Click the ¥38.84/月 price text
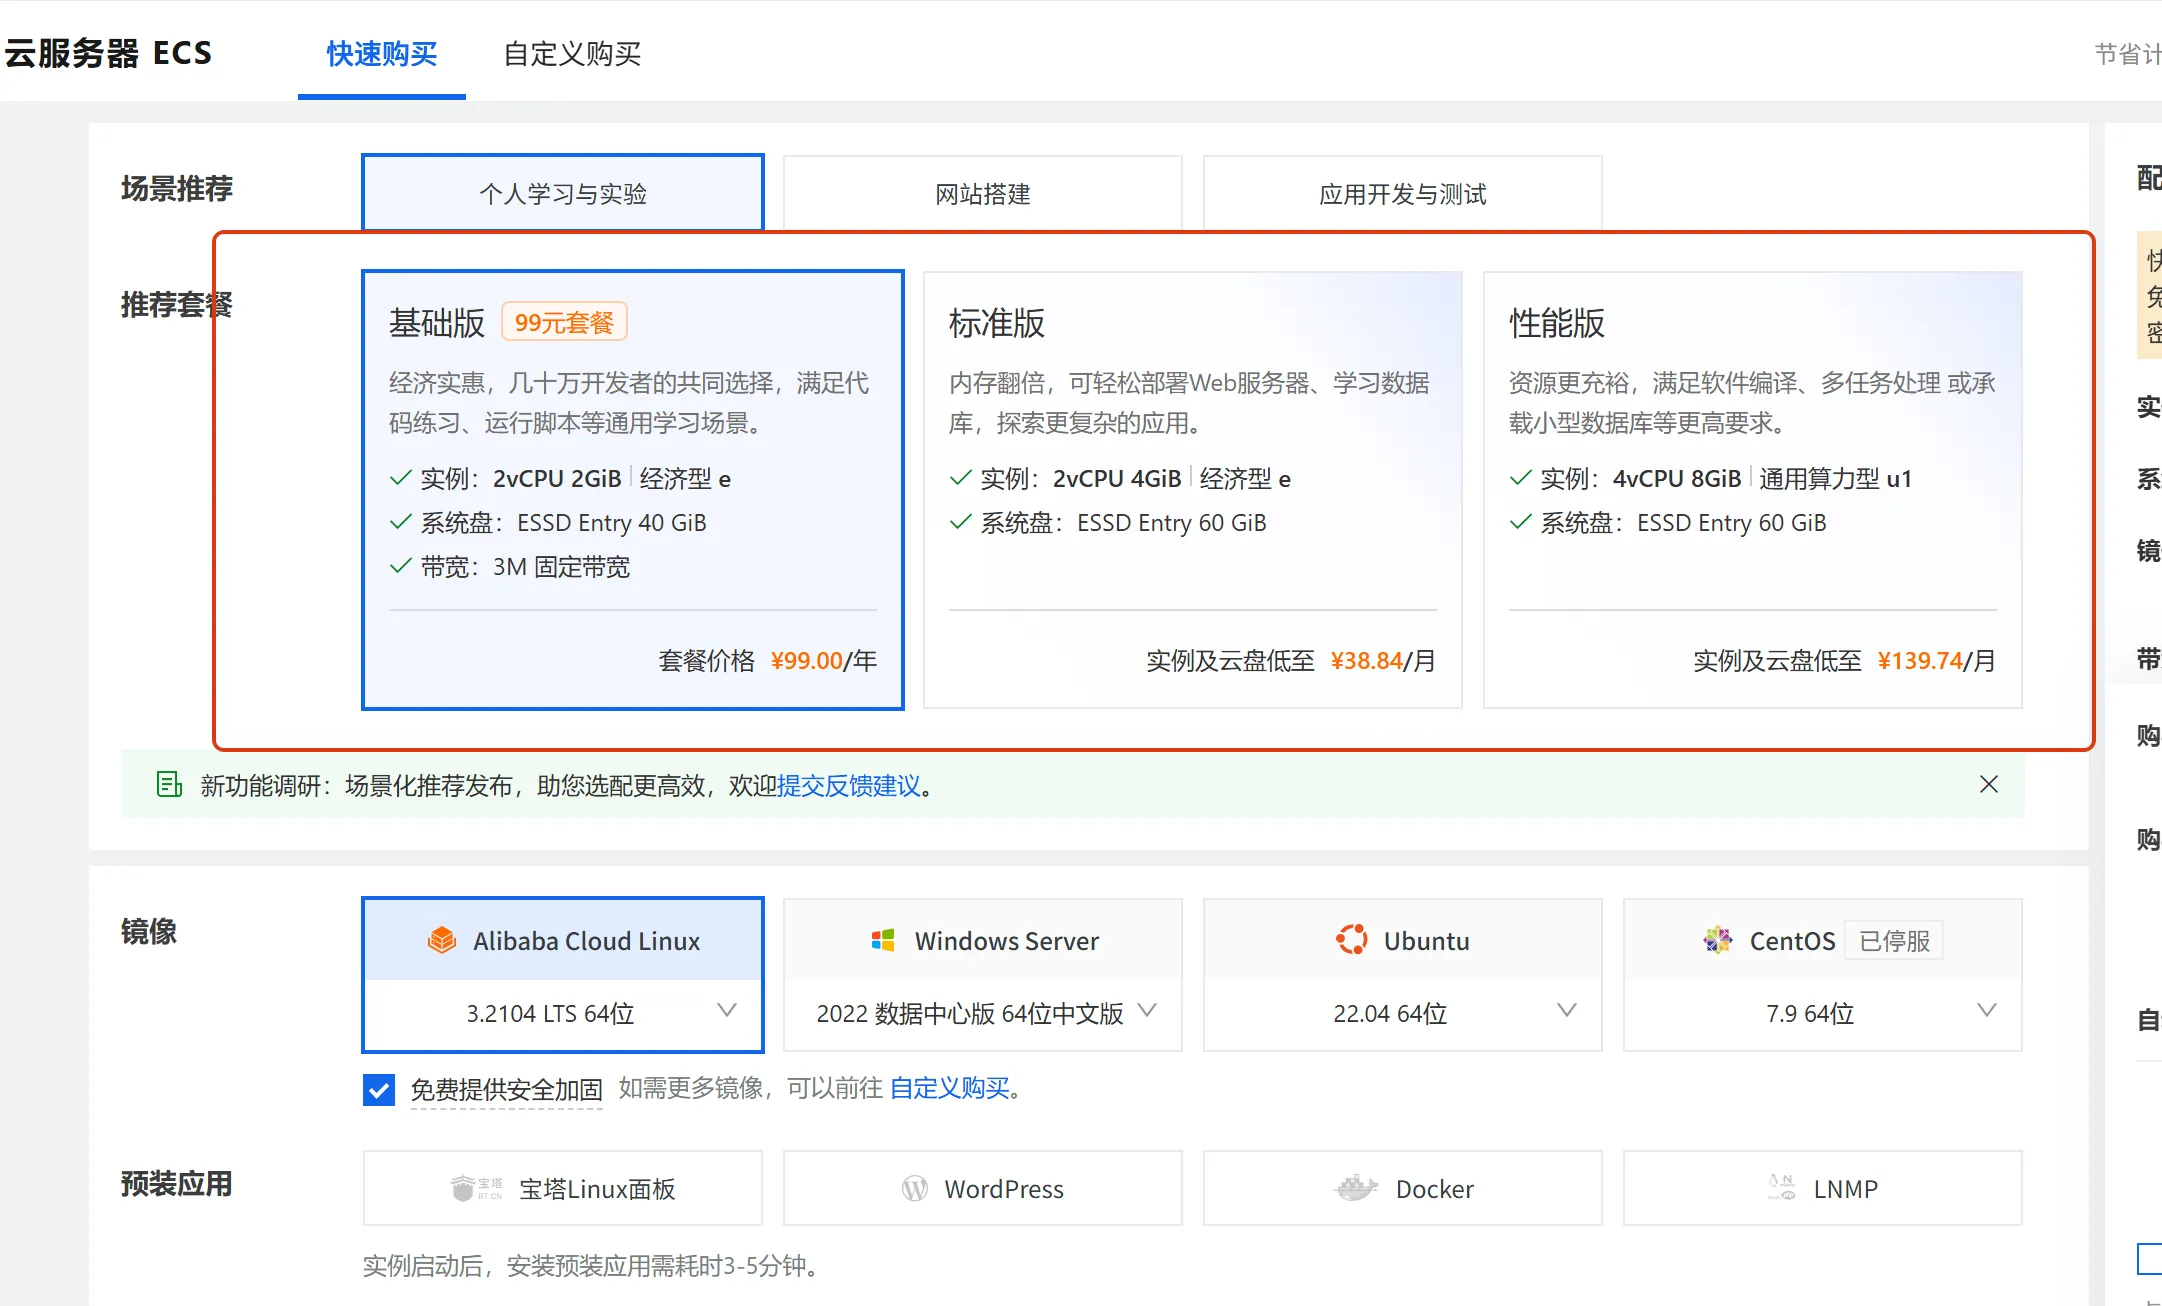 (x=1383, y=660)
